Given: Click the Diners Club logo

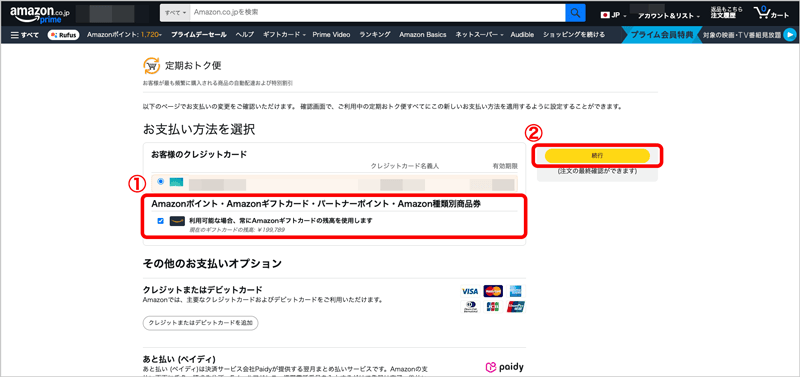Looking at the screenshot, I should tap(469, 307).
